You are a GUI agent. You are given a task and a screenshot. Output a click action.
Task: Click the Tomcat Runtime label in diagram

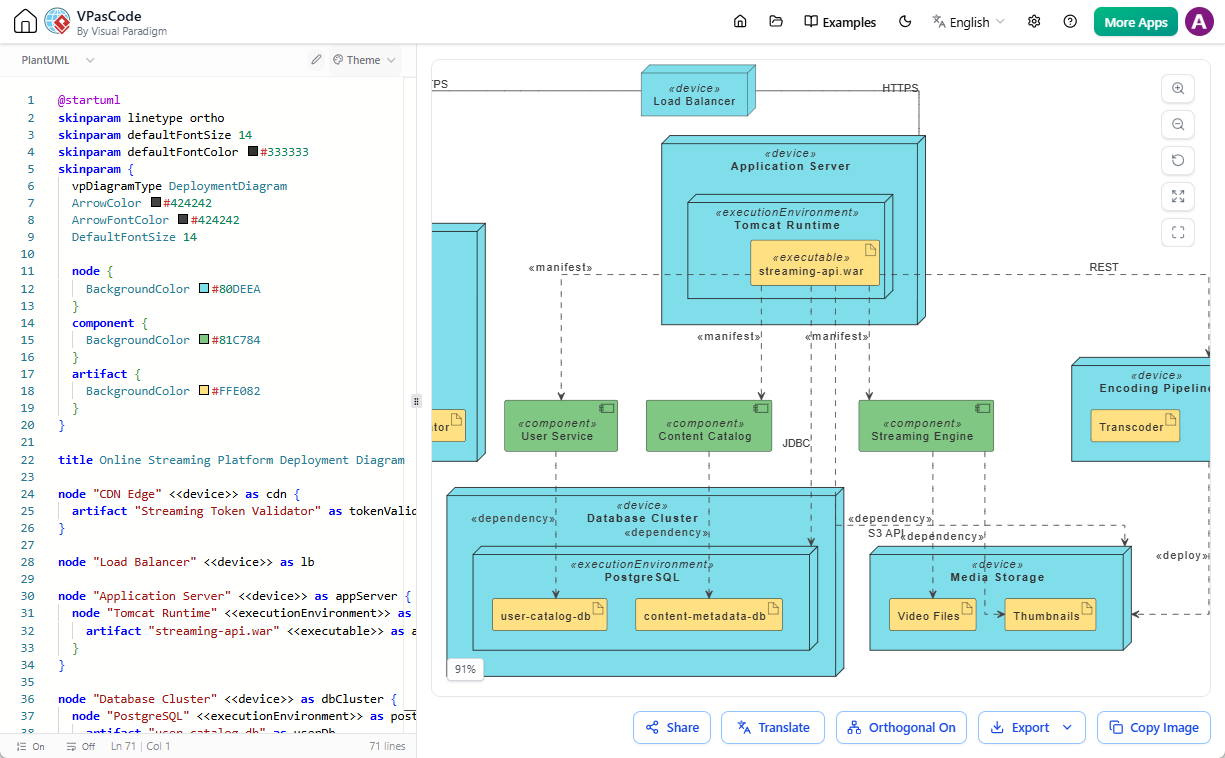(787, 225)
